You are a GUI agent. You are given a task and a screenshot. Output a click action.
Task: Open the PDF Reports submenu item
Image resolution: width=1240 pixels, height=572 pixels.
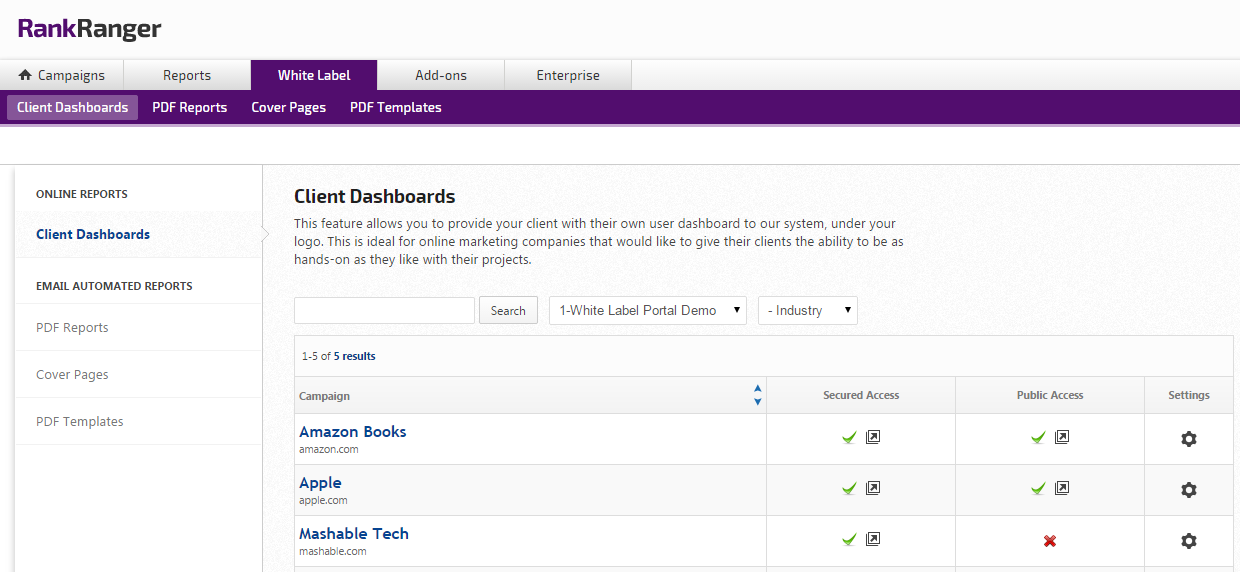click(189, 107)
